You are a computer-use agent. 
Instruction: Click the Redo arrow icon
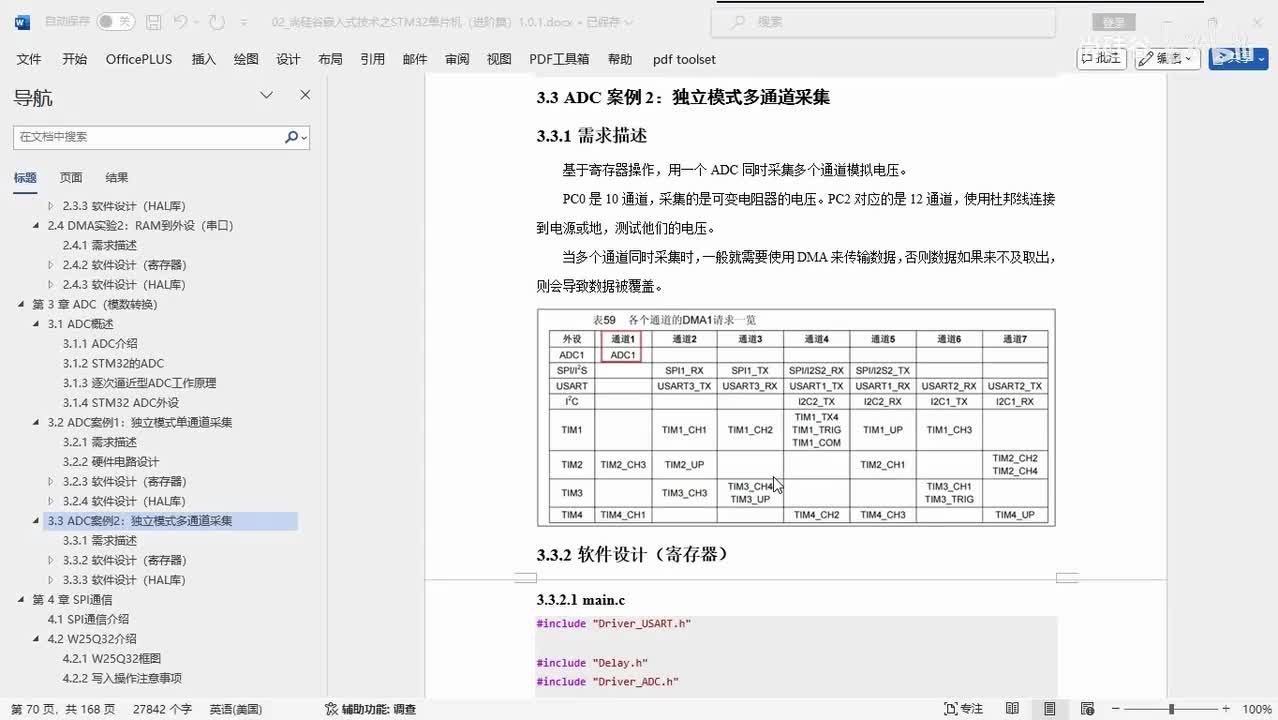218,21
